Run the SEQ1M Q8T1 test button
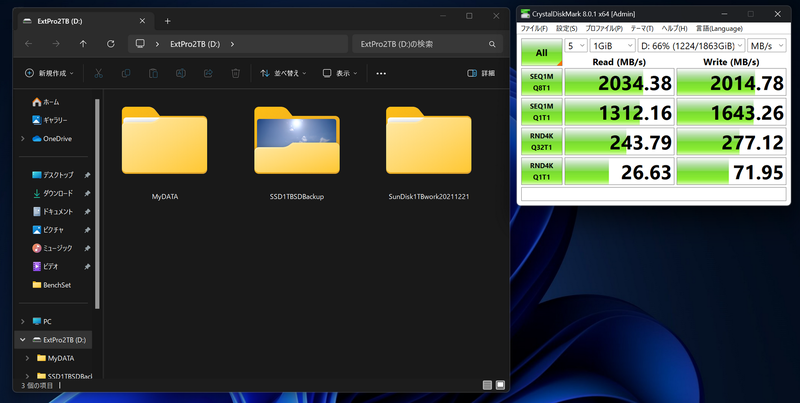 coord(540,82)
